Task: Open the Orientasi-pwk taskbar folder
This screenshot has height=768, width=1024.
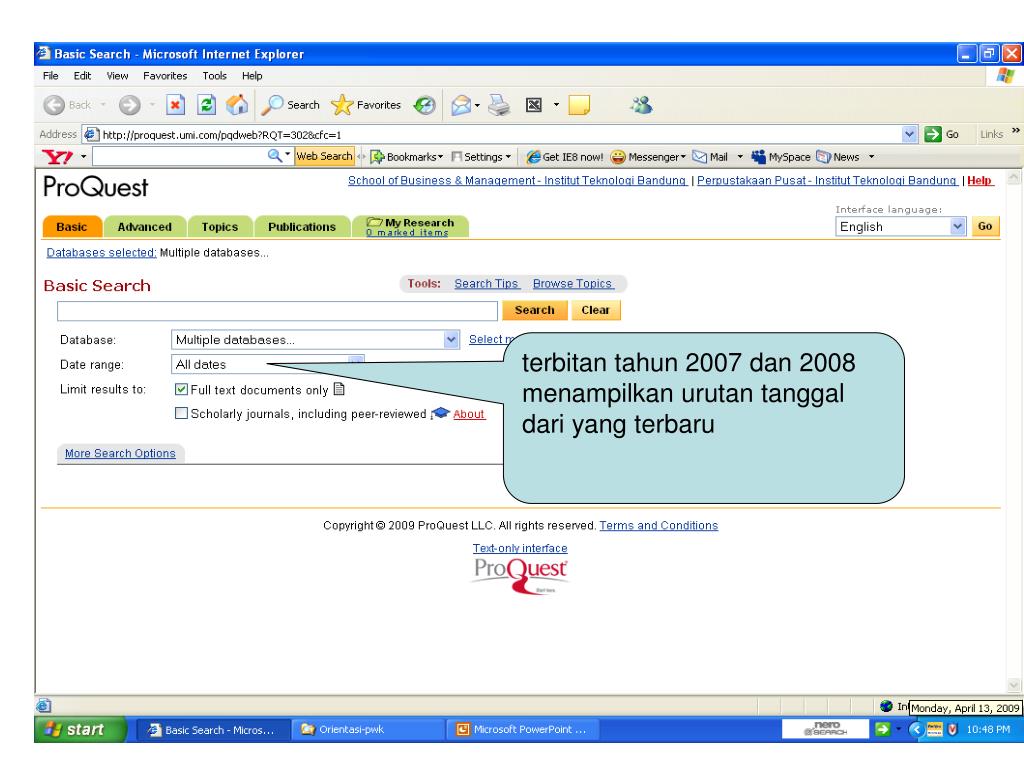Action: coord(367,729)
